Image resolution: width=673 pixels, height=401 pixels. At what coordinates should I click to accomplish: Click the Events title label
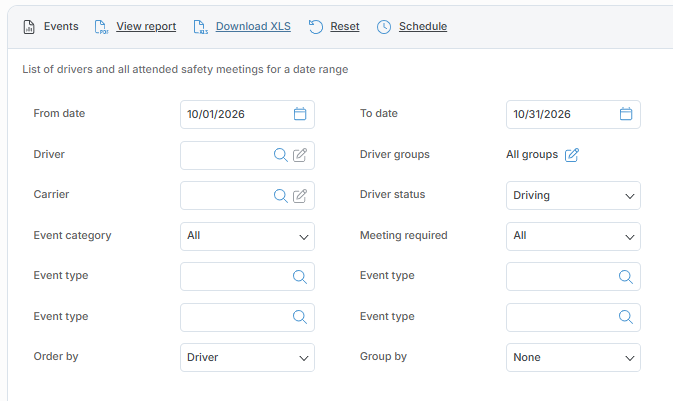click(x=61, y=26)
